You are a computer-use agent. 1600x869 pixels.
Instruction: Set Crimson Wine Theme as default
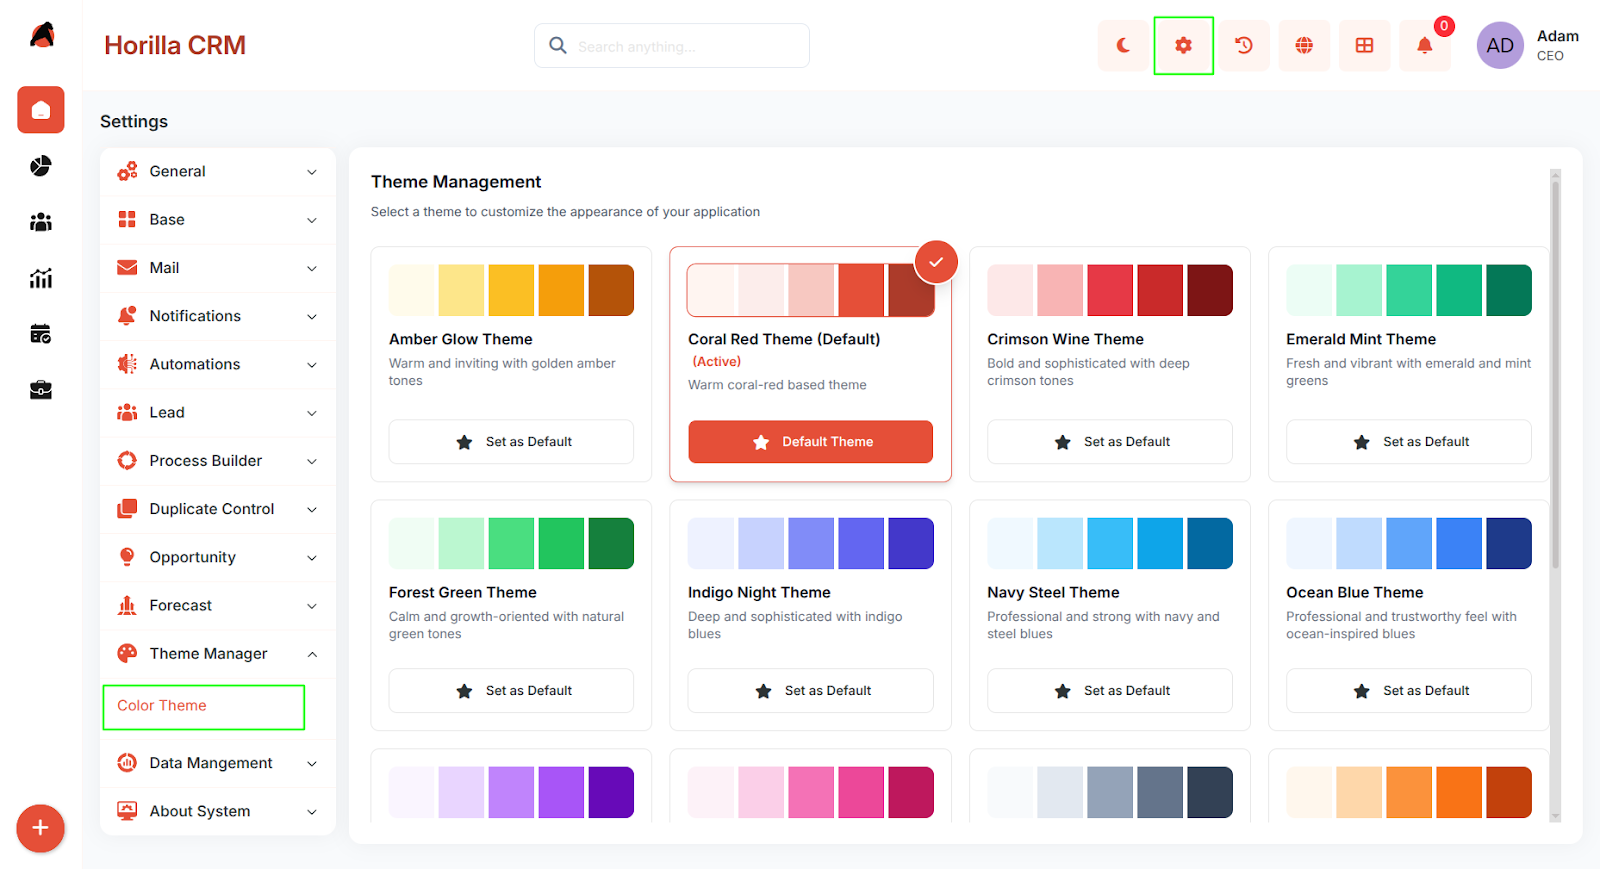1110,442
